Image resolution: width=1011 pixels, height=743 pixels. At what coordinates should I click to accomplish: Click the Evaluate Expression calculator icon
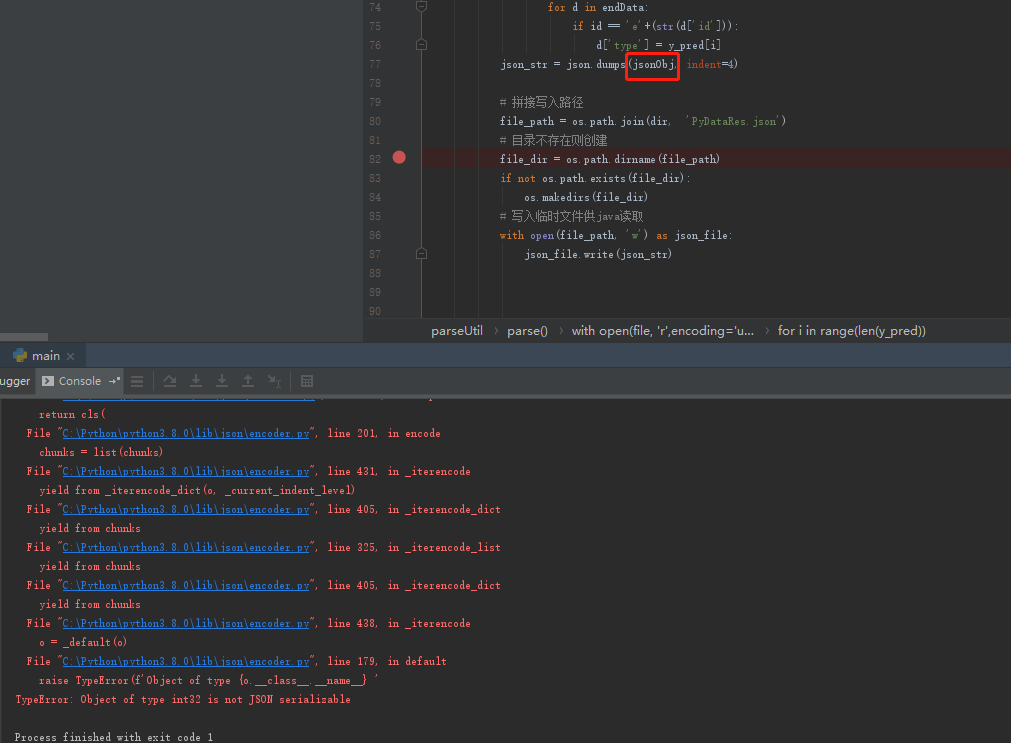[306, 381]
